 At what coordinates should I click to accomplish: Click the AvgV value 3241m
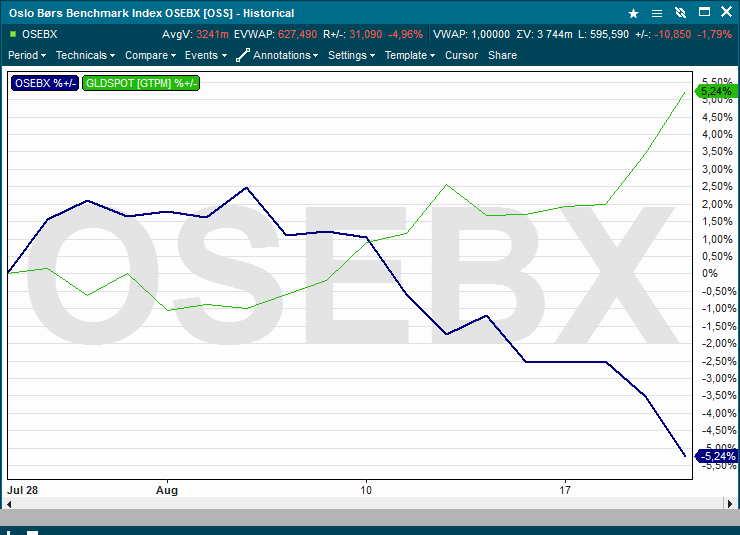212,34
